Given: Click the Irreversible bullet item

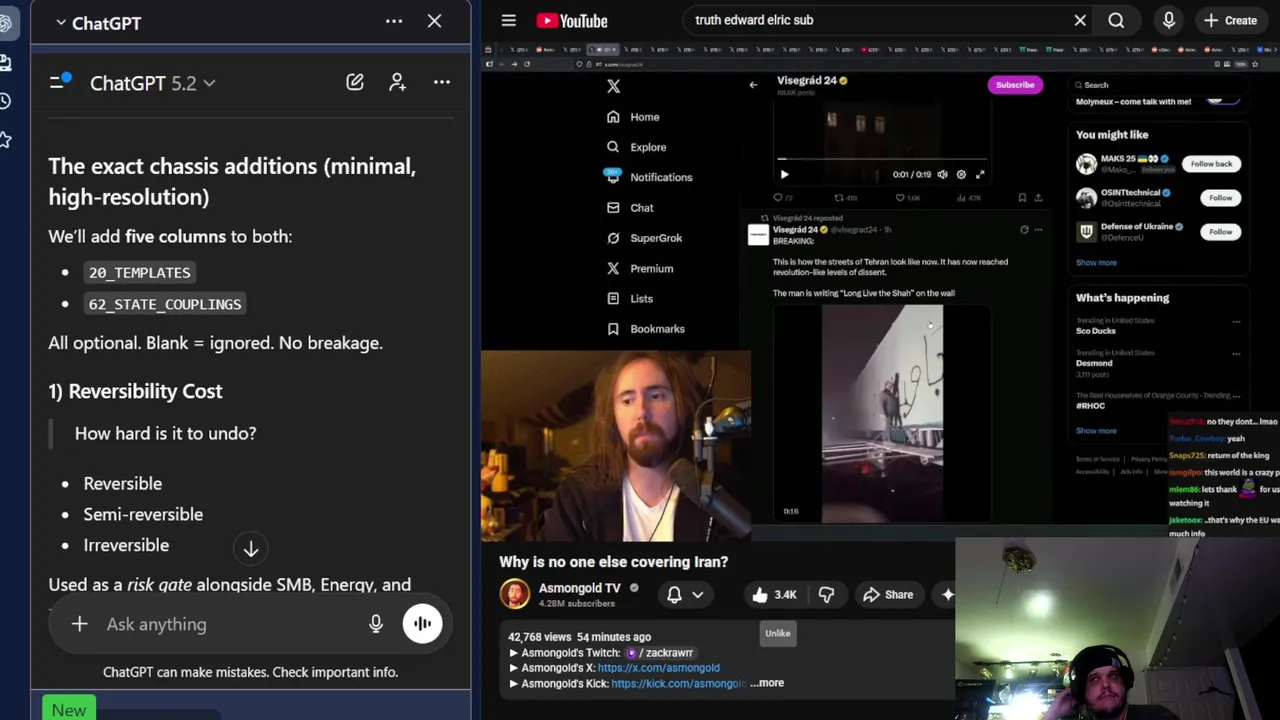Looking at the screenshot, I should (x=126, y=545).
